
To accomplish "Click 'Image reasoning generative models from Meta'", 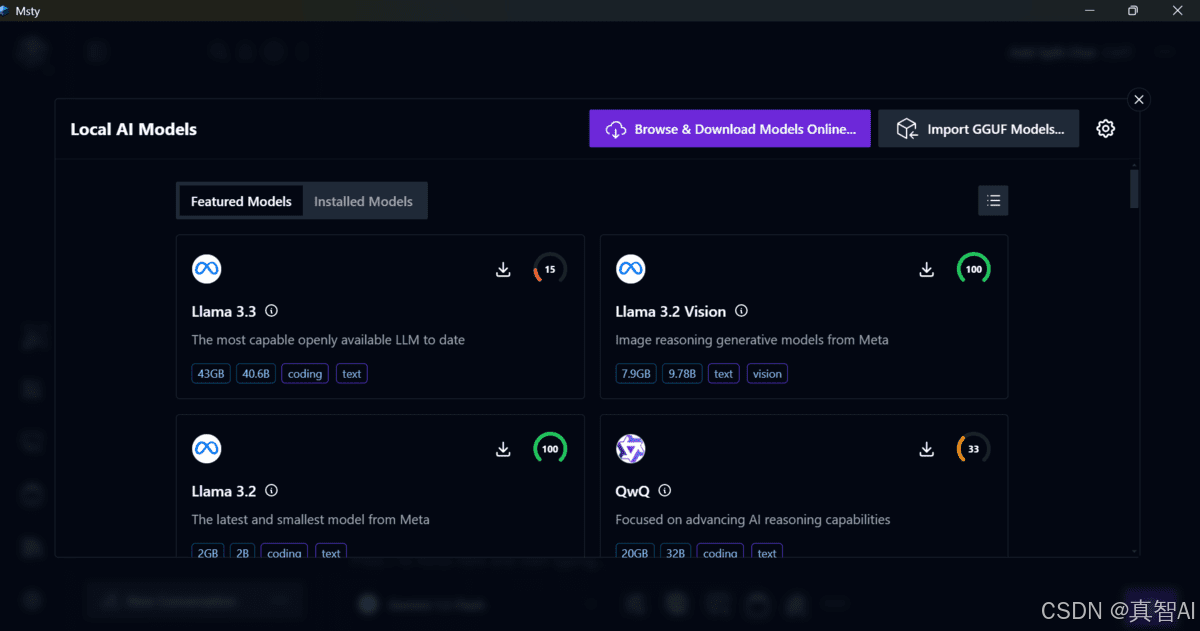I will [752, 340].
